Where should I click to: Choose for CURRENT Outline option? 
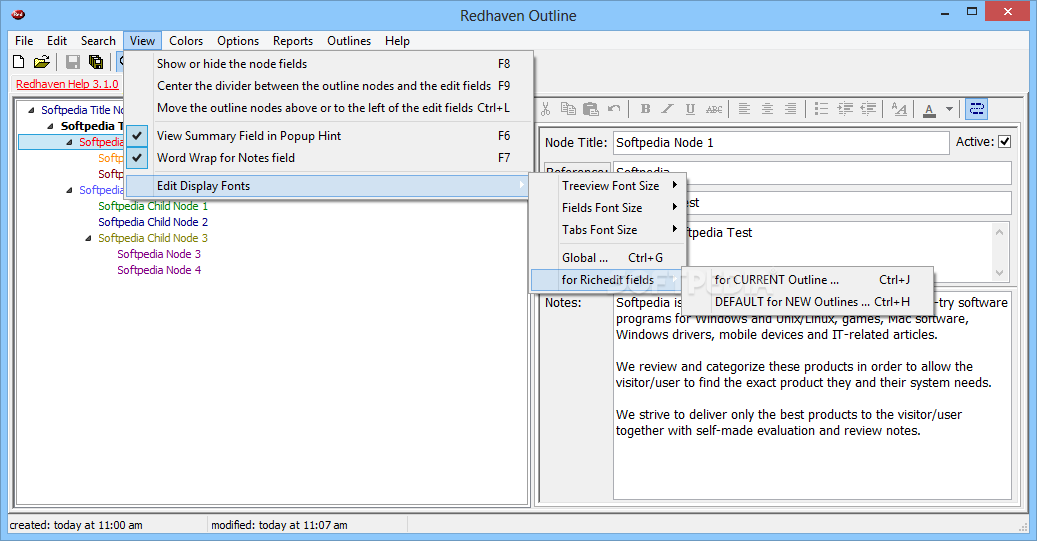point(807,280)
